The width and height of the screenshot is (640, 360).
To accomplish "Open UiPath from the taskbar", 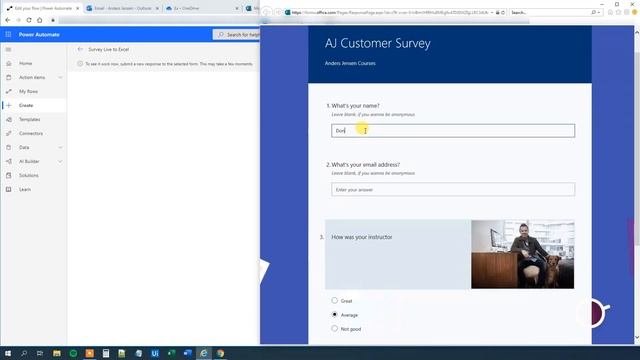I will click(x=155, y=353).
